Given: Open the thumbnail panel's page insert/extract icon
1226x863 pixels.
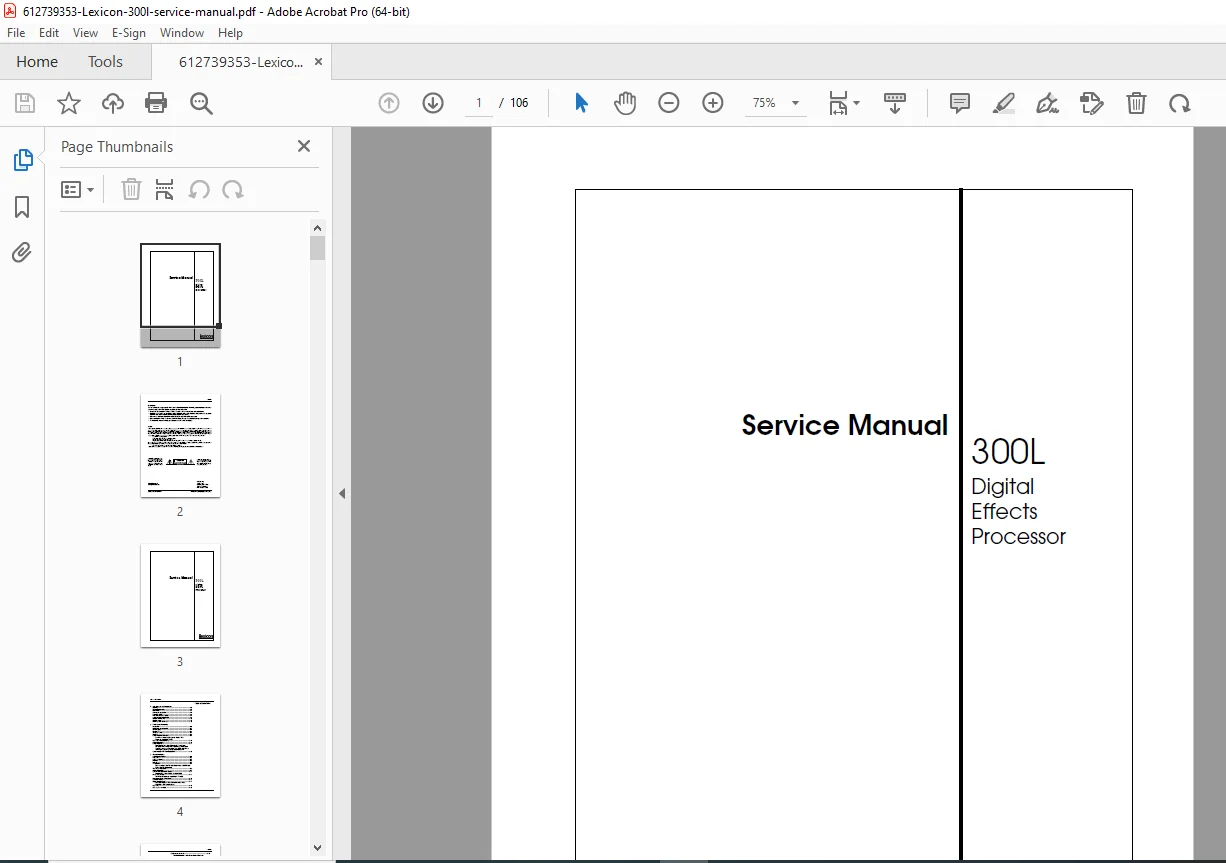Looking at the screenshot, I should tap(165, 190).
